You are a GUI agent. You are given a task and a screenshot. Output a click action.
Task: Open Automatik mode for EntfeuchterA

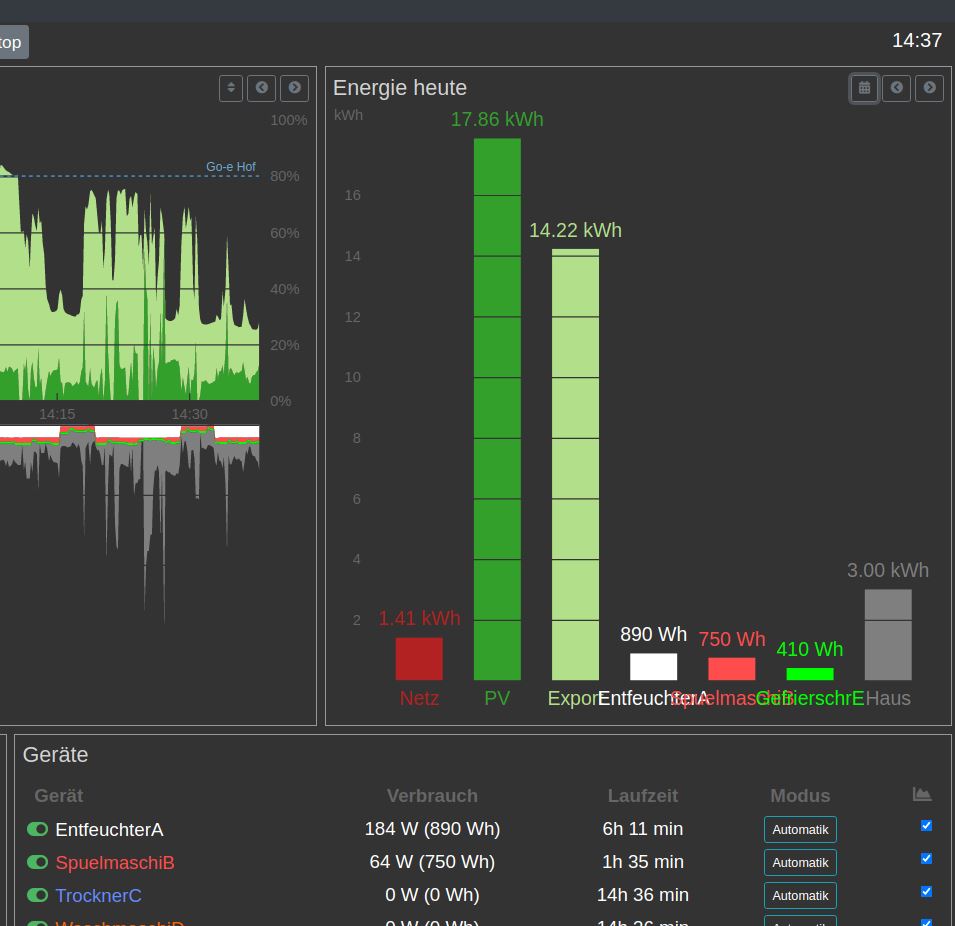(x=800, y=829)
